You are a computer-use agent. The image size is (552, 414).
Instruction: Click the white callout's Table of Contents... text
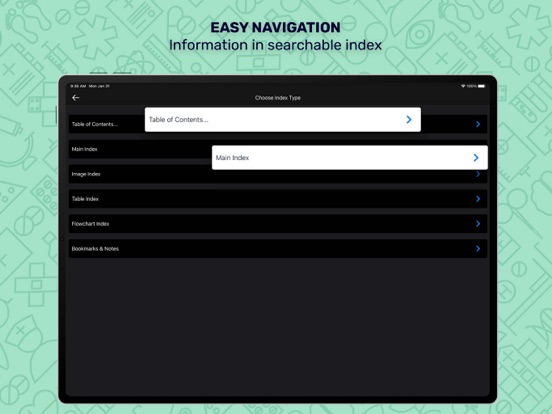click(178, 120)
